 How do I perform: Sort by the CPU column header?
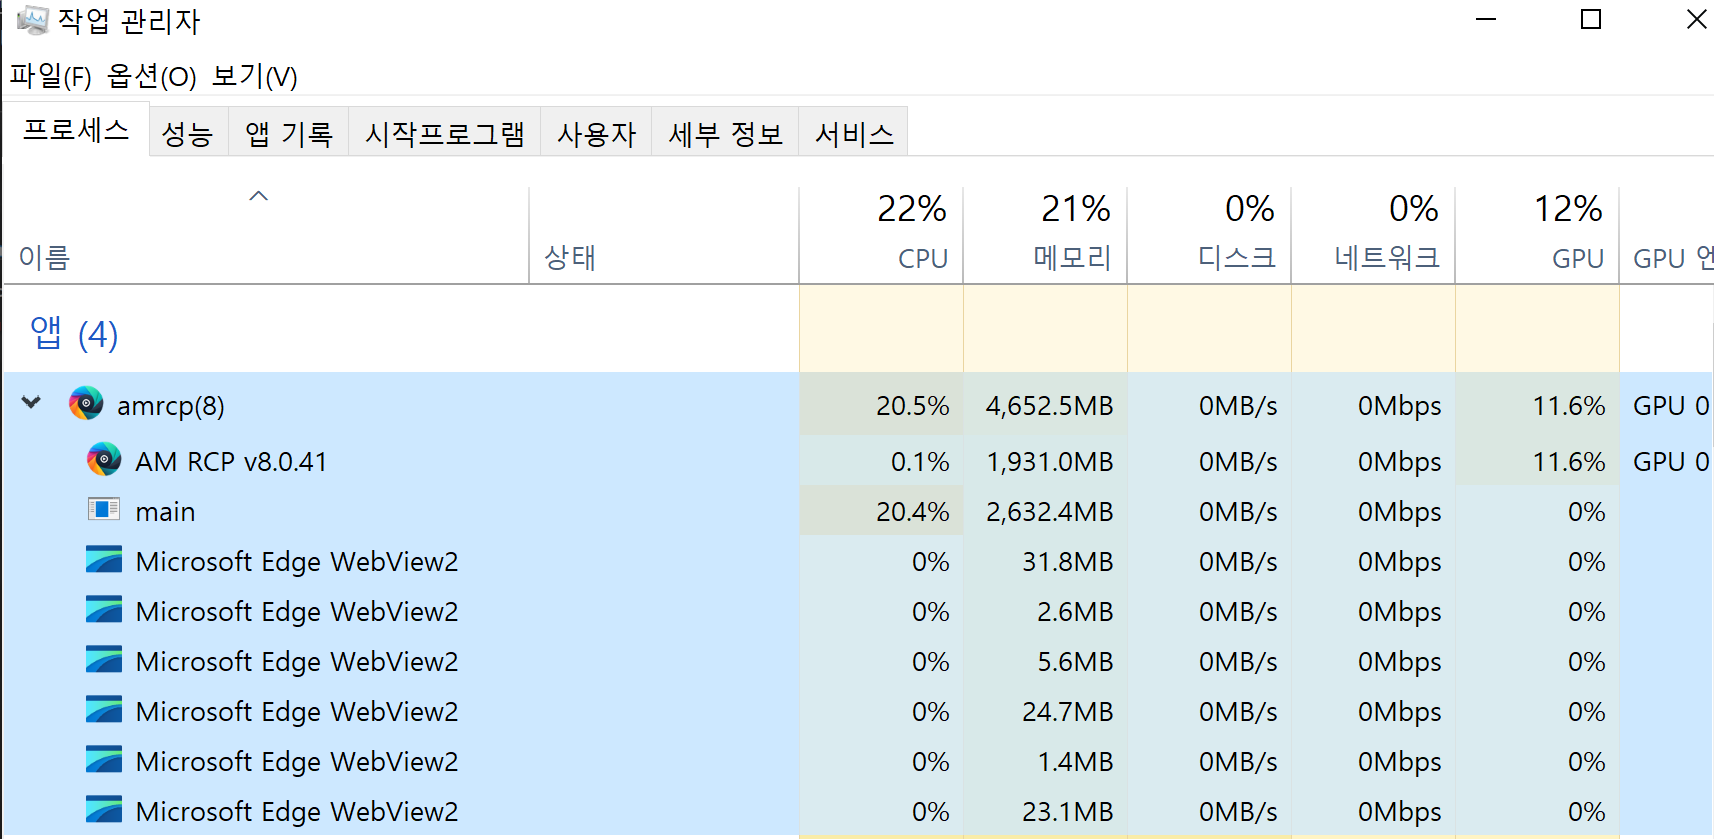(881, 235)
